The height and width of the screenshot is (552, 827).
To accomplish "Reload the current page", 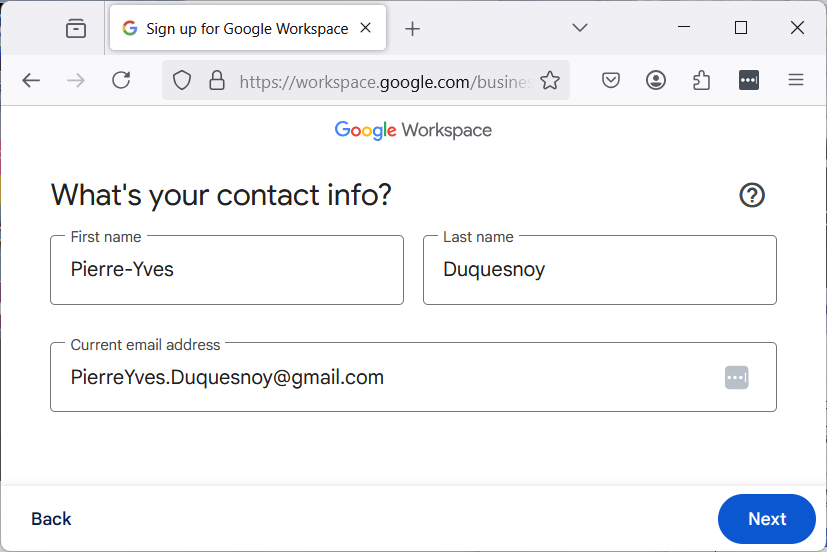I will point(121,81).
